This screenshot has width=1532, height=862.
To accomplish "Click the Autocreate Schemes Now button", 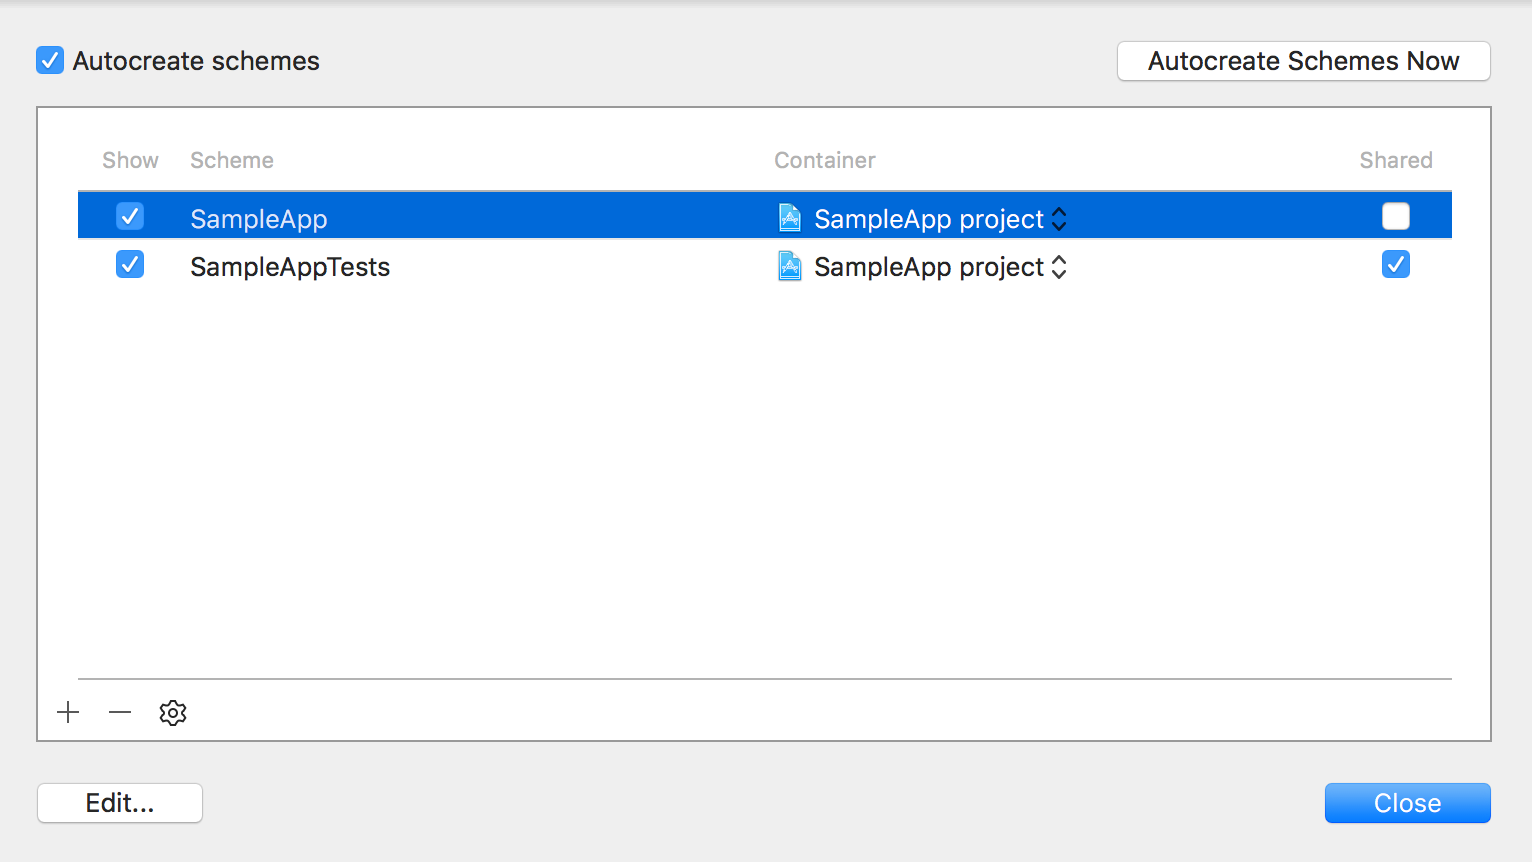I will click(1303, 61).
